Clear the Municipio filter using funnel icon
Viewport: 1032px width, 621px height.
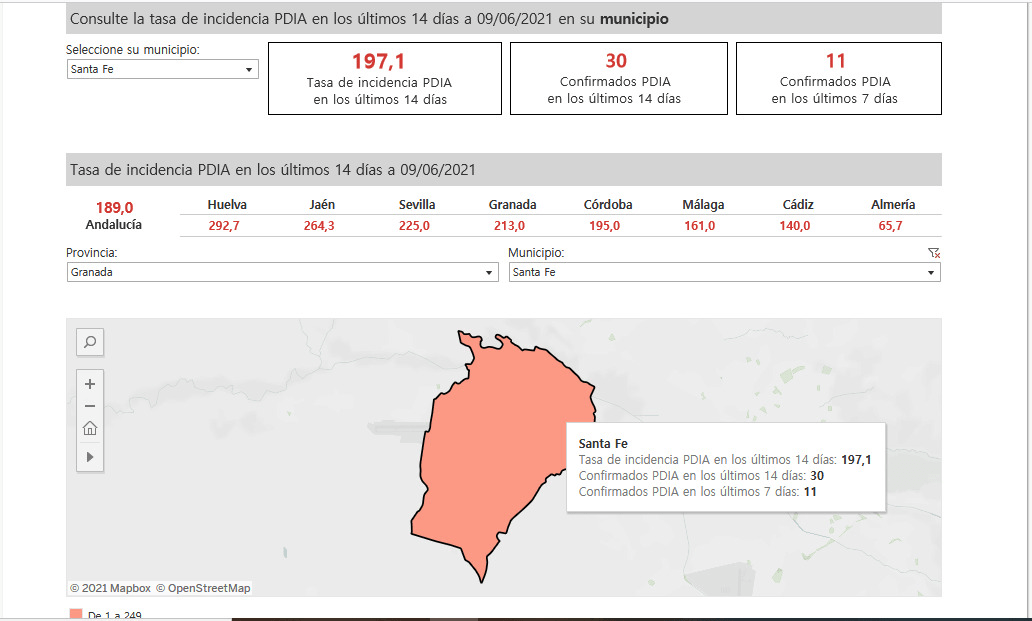[934, 254]
